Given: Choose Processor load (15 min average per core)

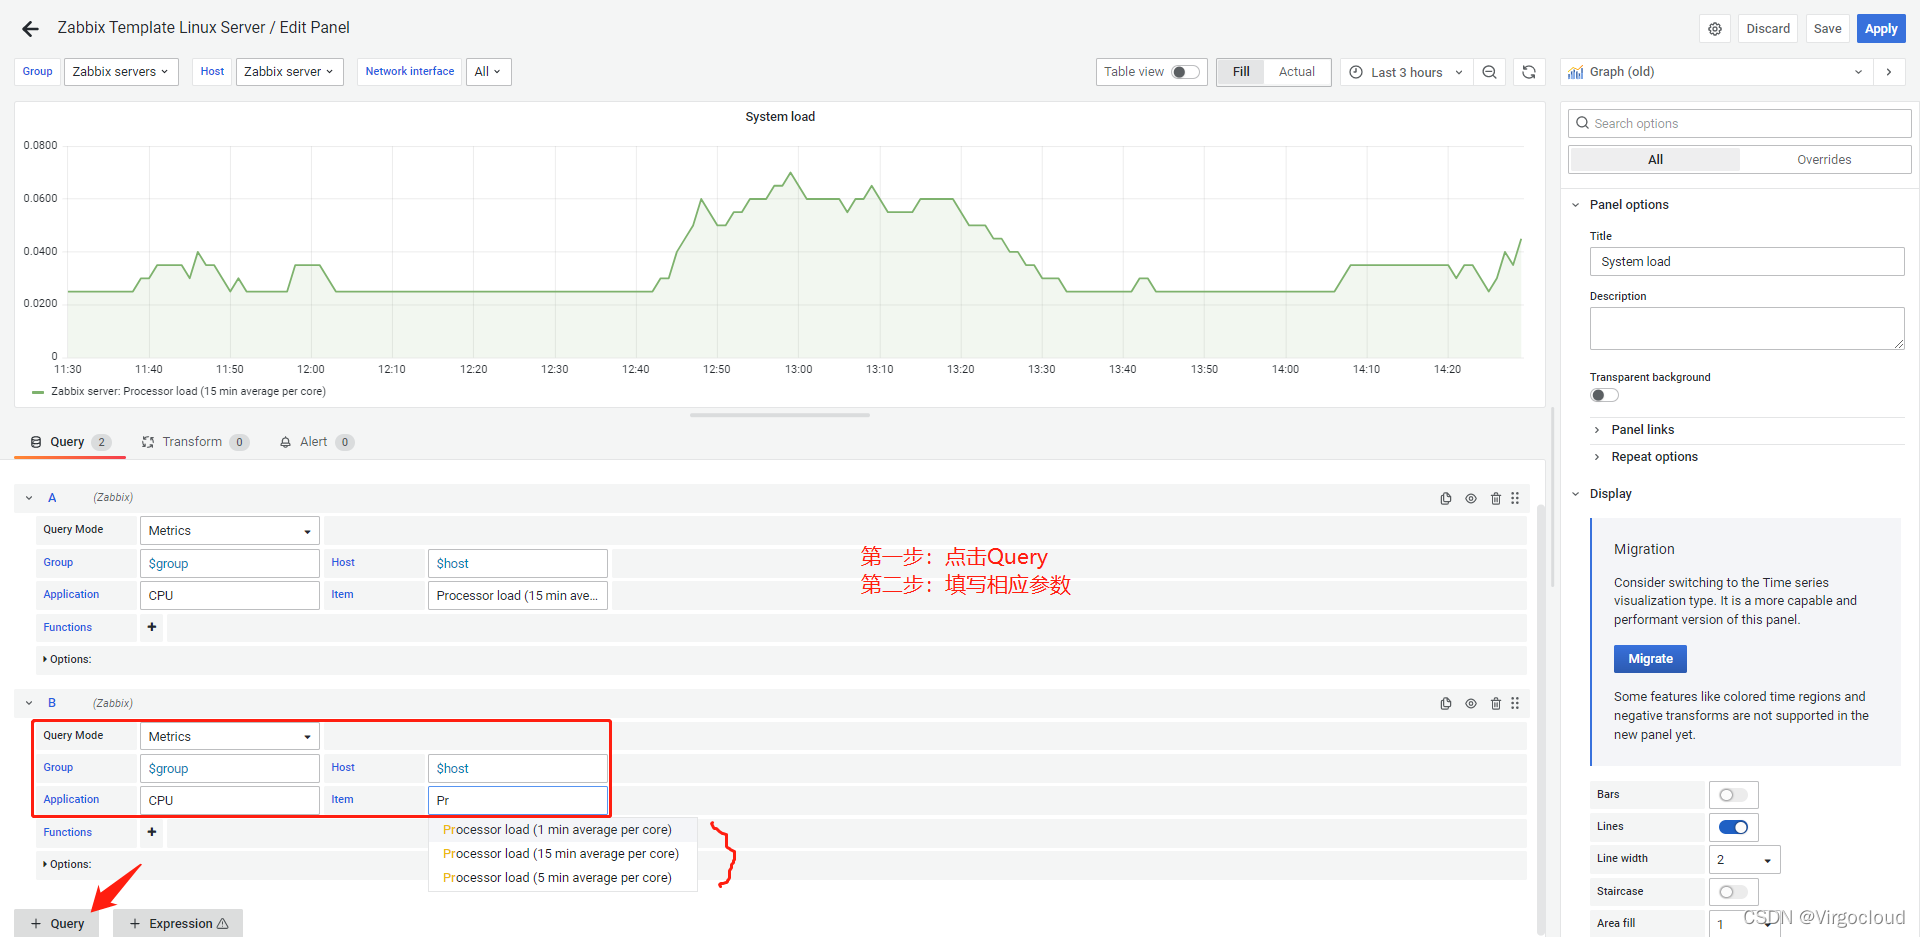Looking at the screenshot, I should 561,854.
